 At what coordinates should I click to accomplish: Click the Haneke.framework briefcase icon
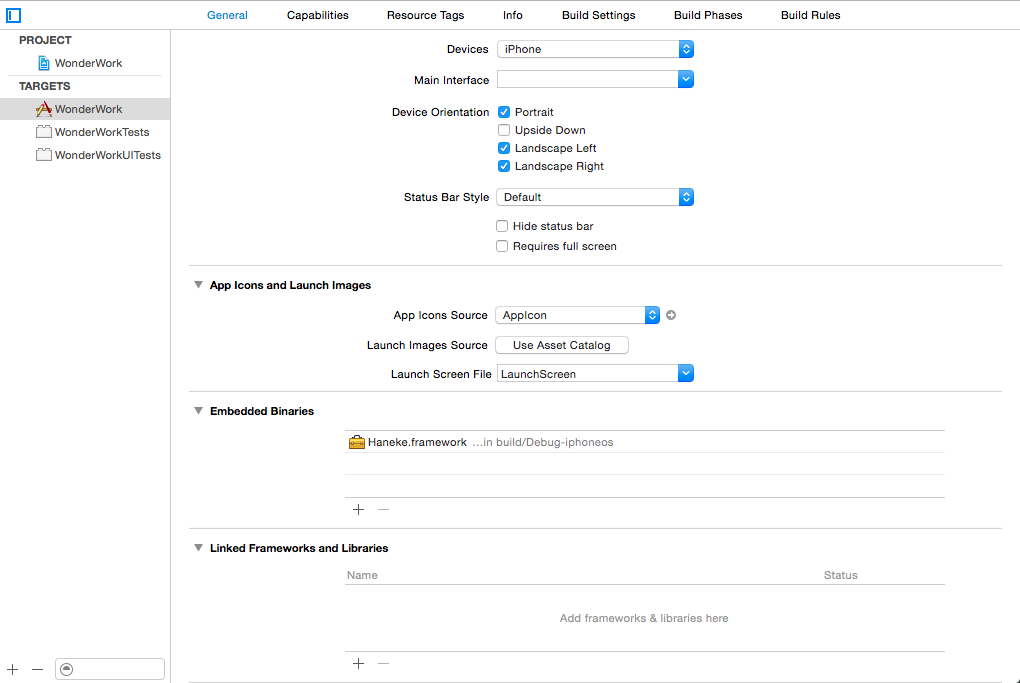tap(357, 442)
